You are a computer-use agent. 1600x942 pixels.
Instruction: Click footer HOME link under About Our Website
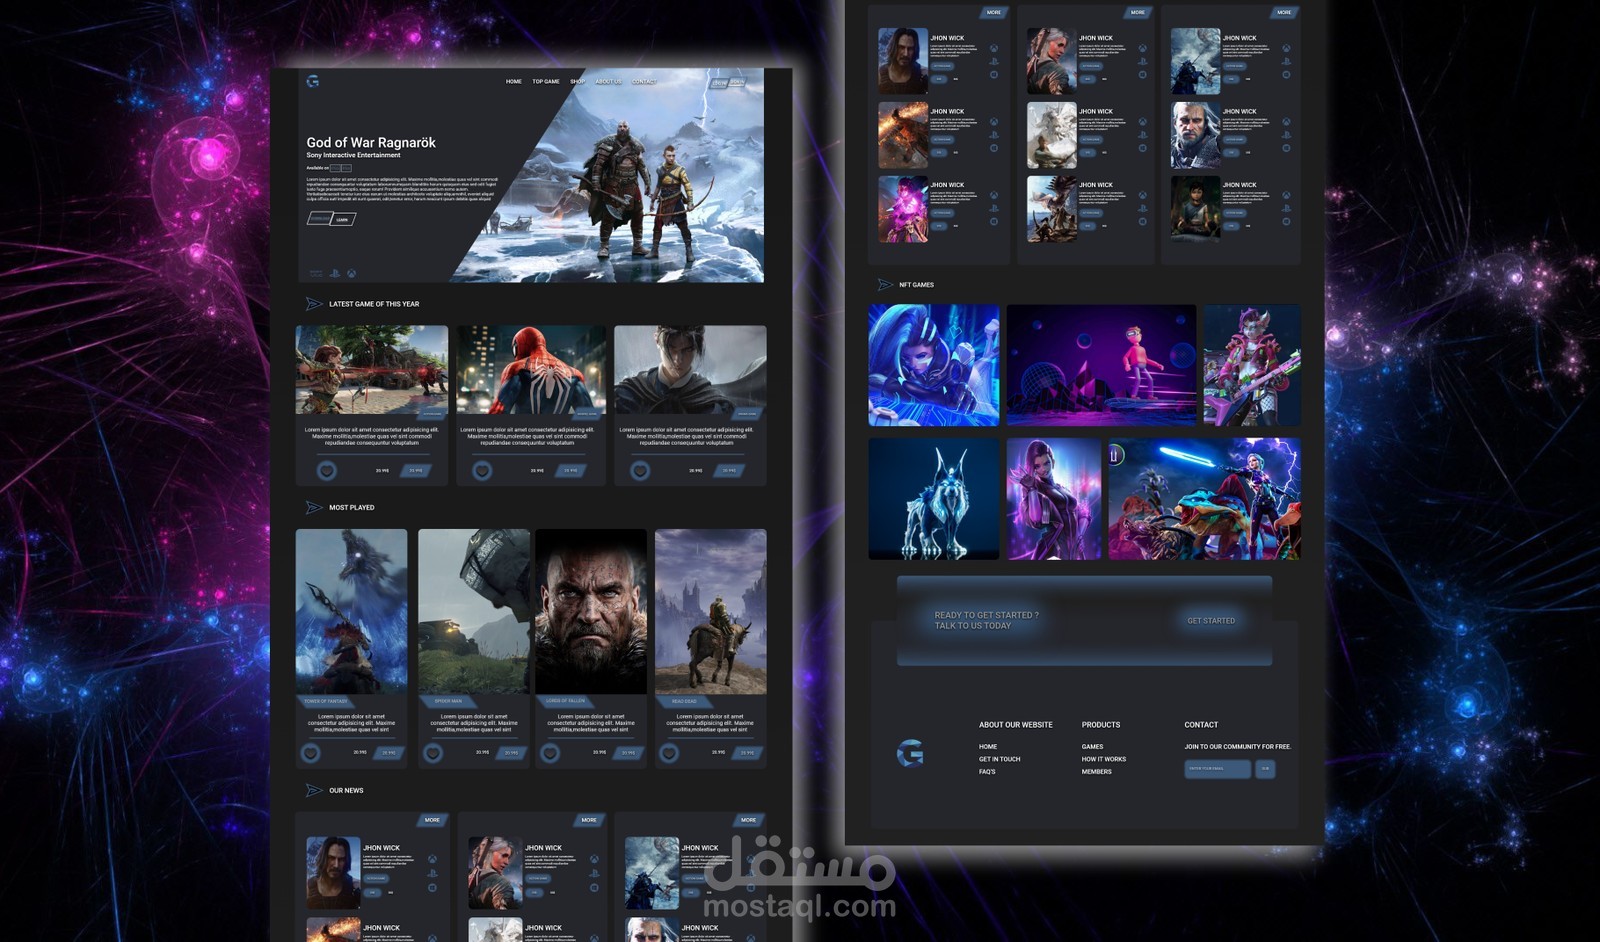pos(988,747)
